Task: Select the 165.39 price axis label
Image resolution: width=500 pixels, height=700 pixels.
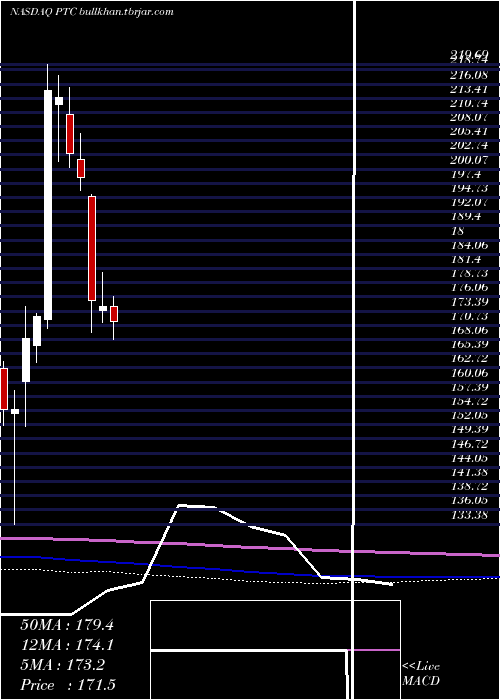Action: tap(469, 345)
